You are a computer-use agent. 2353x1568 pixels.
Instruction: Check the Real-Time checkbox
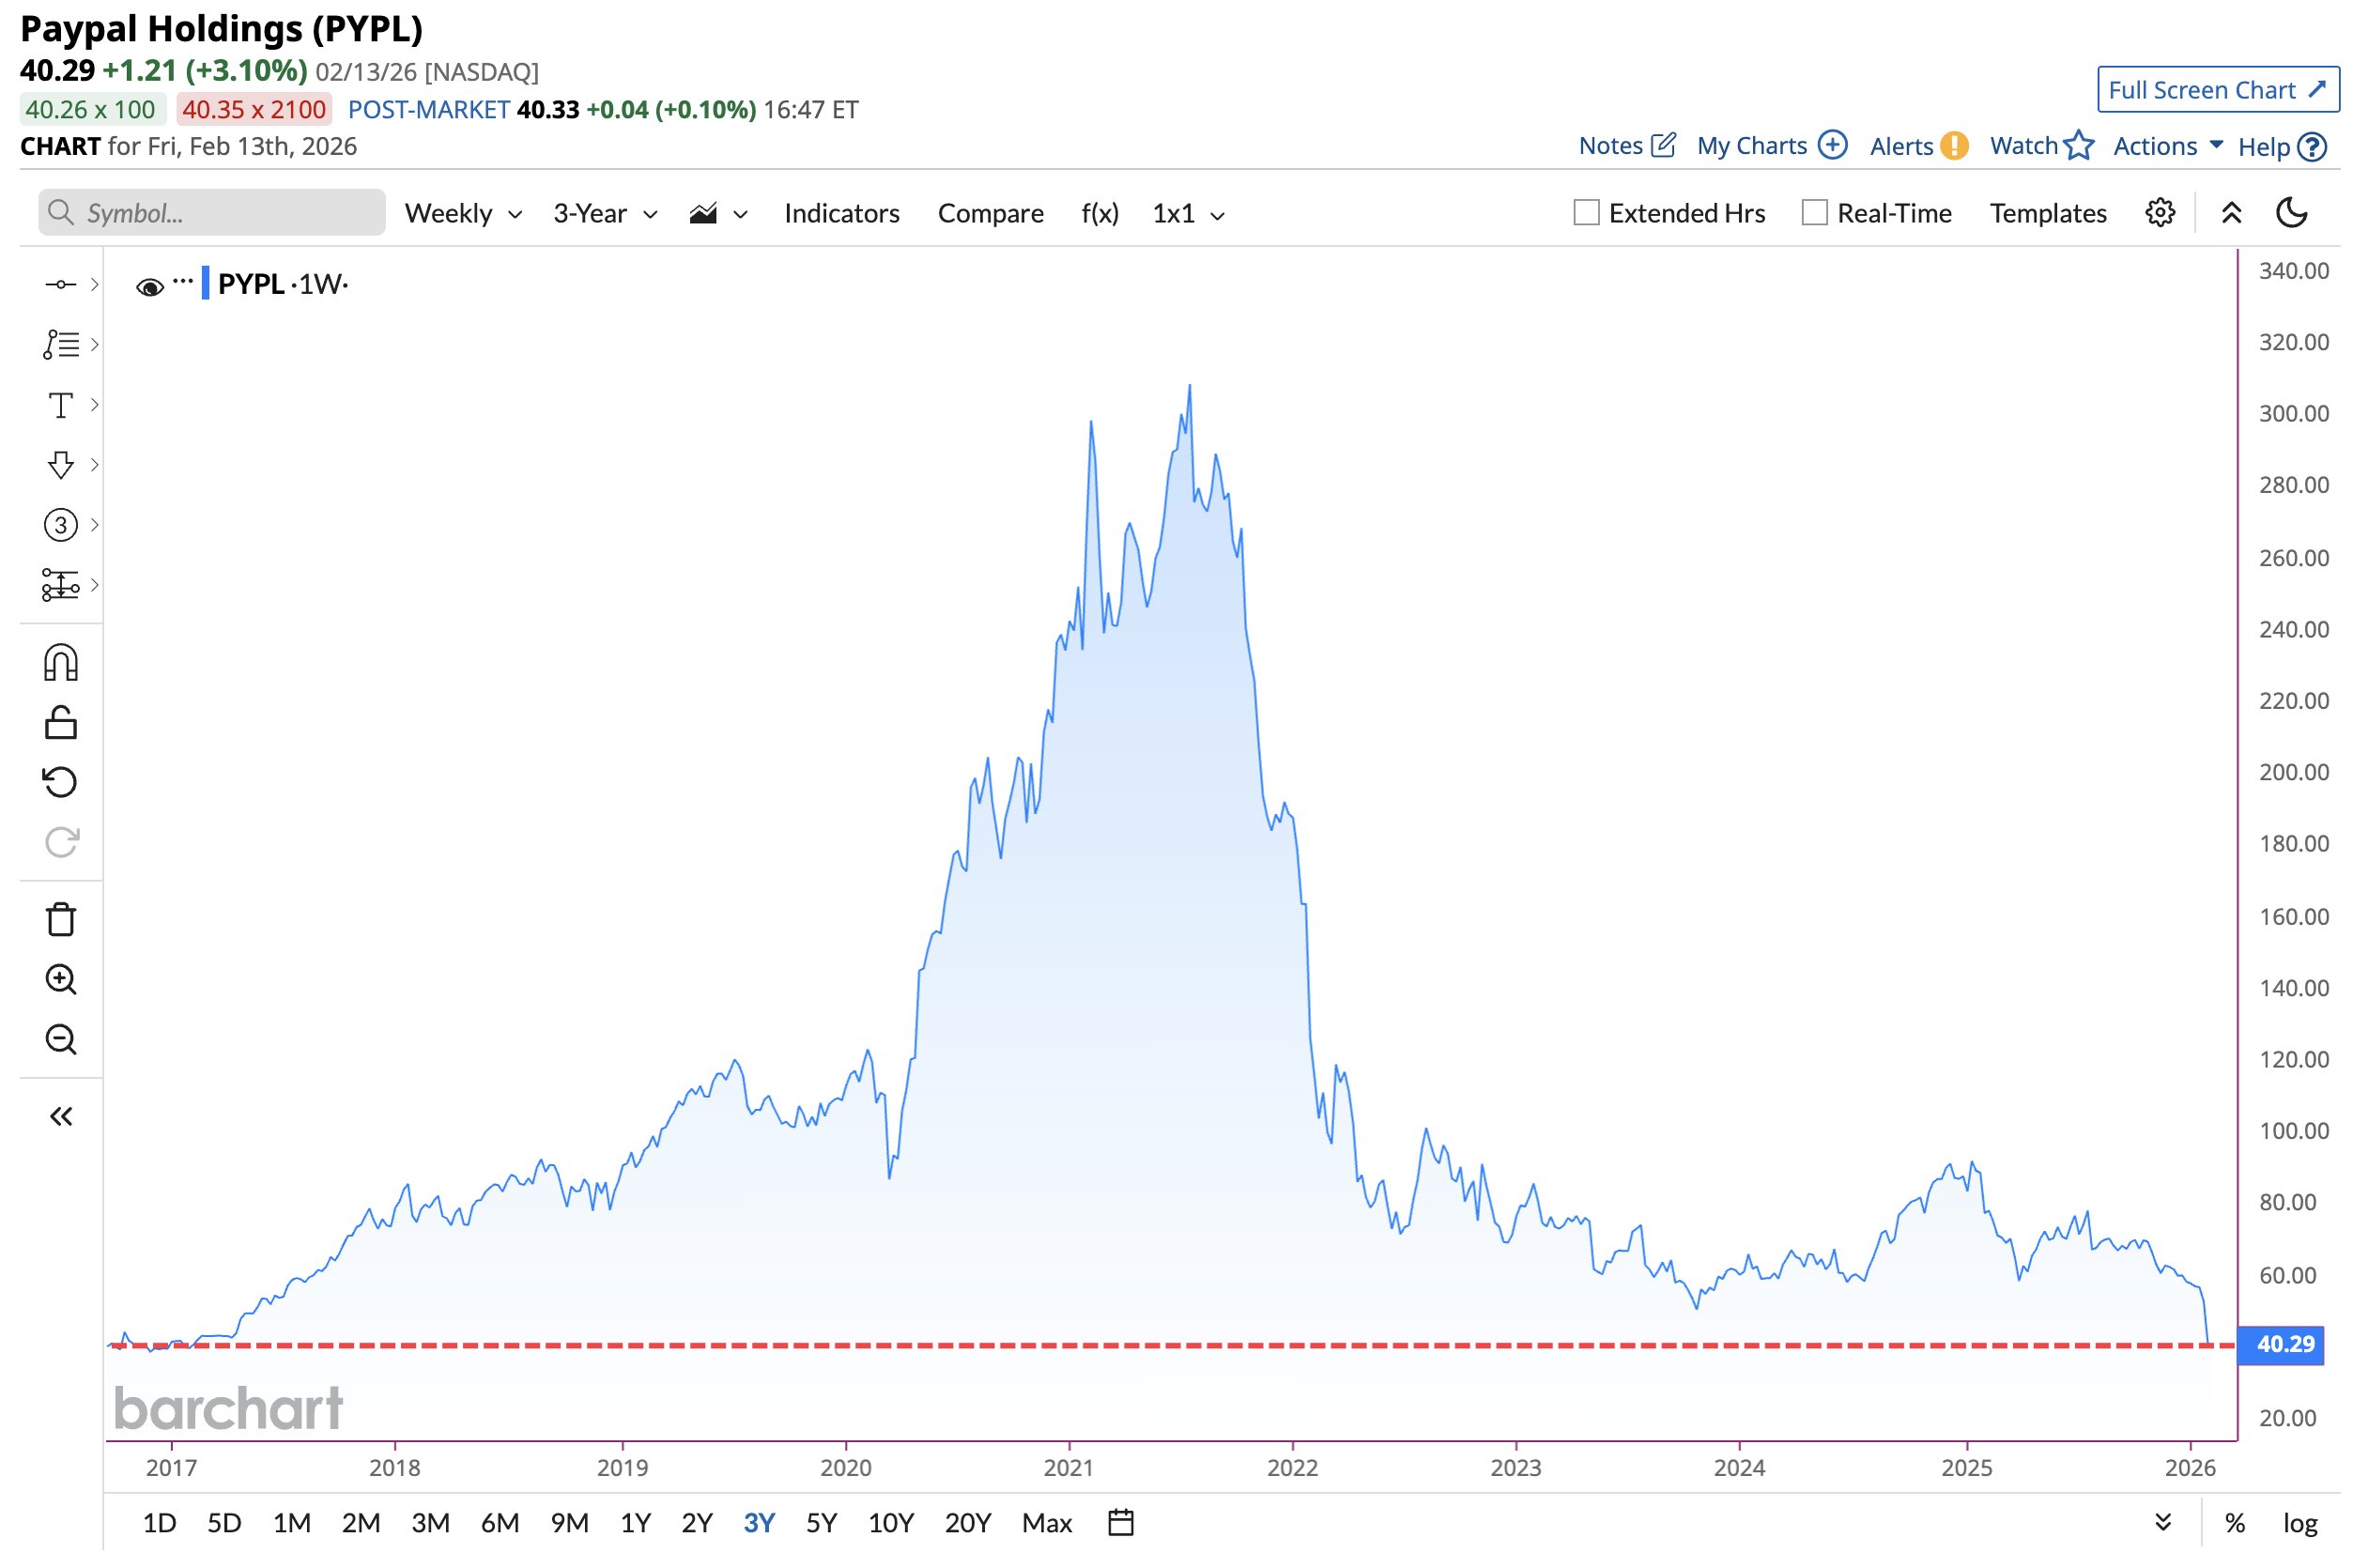pos(1814,213)
